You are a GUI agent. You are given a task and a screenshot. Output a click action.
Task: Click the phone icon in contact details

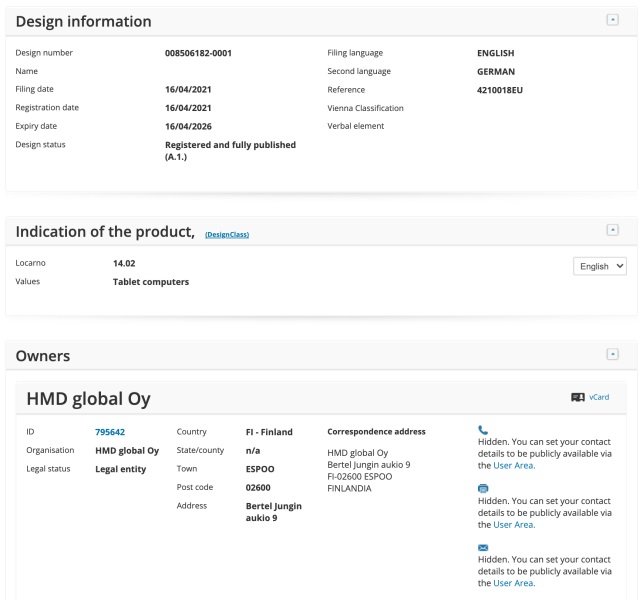tap(483, 430)
